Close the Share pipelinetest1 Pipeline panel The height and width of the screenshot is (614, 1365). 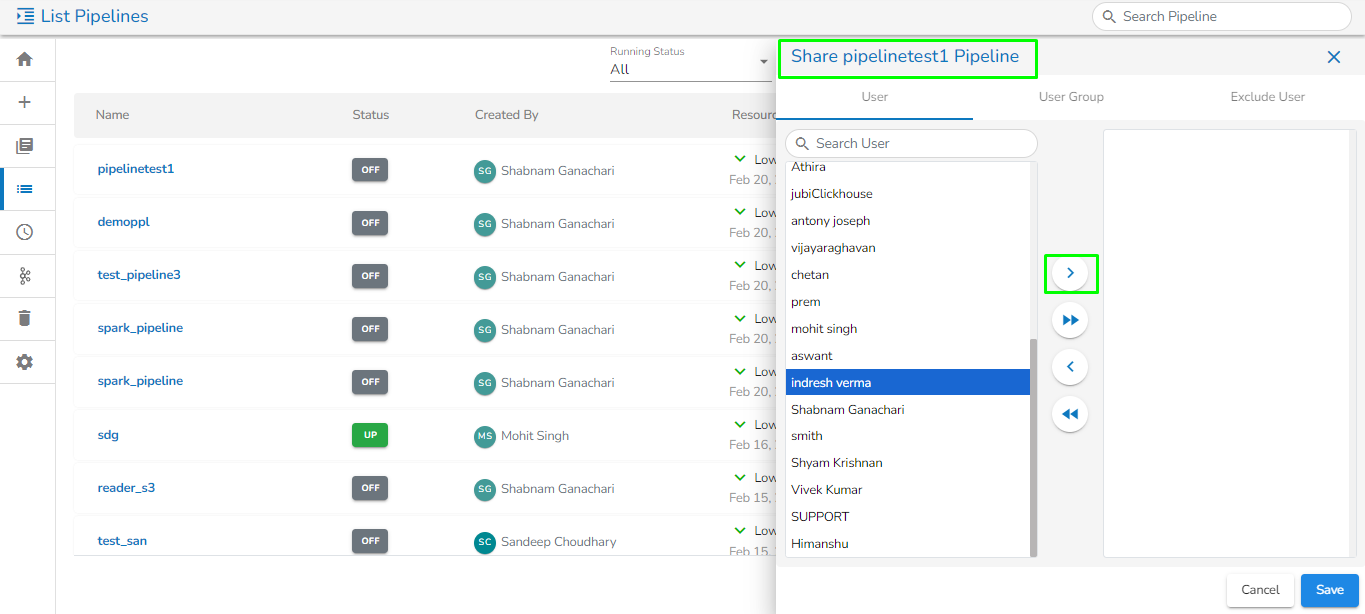(x=1334, y=57)
